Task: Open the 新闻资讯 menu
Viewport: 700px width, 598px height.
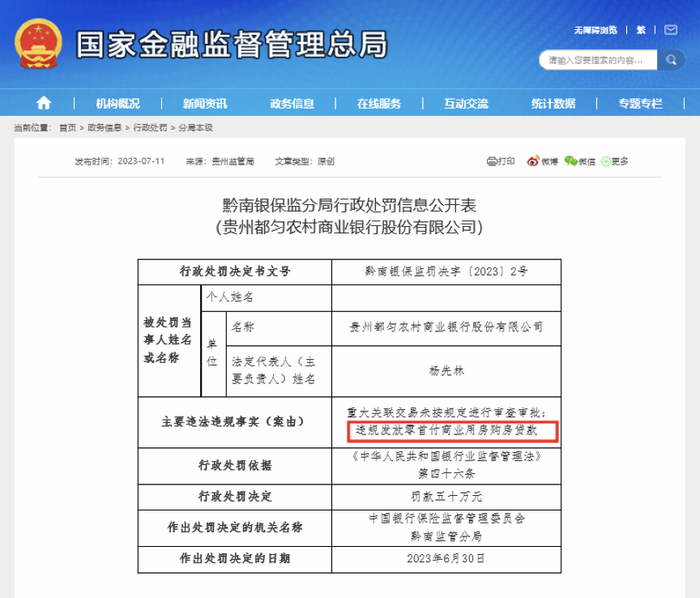Action: [x=205, y=104]
